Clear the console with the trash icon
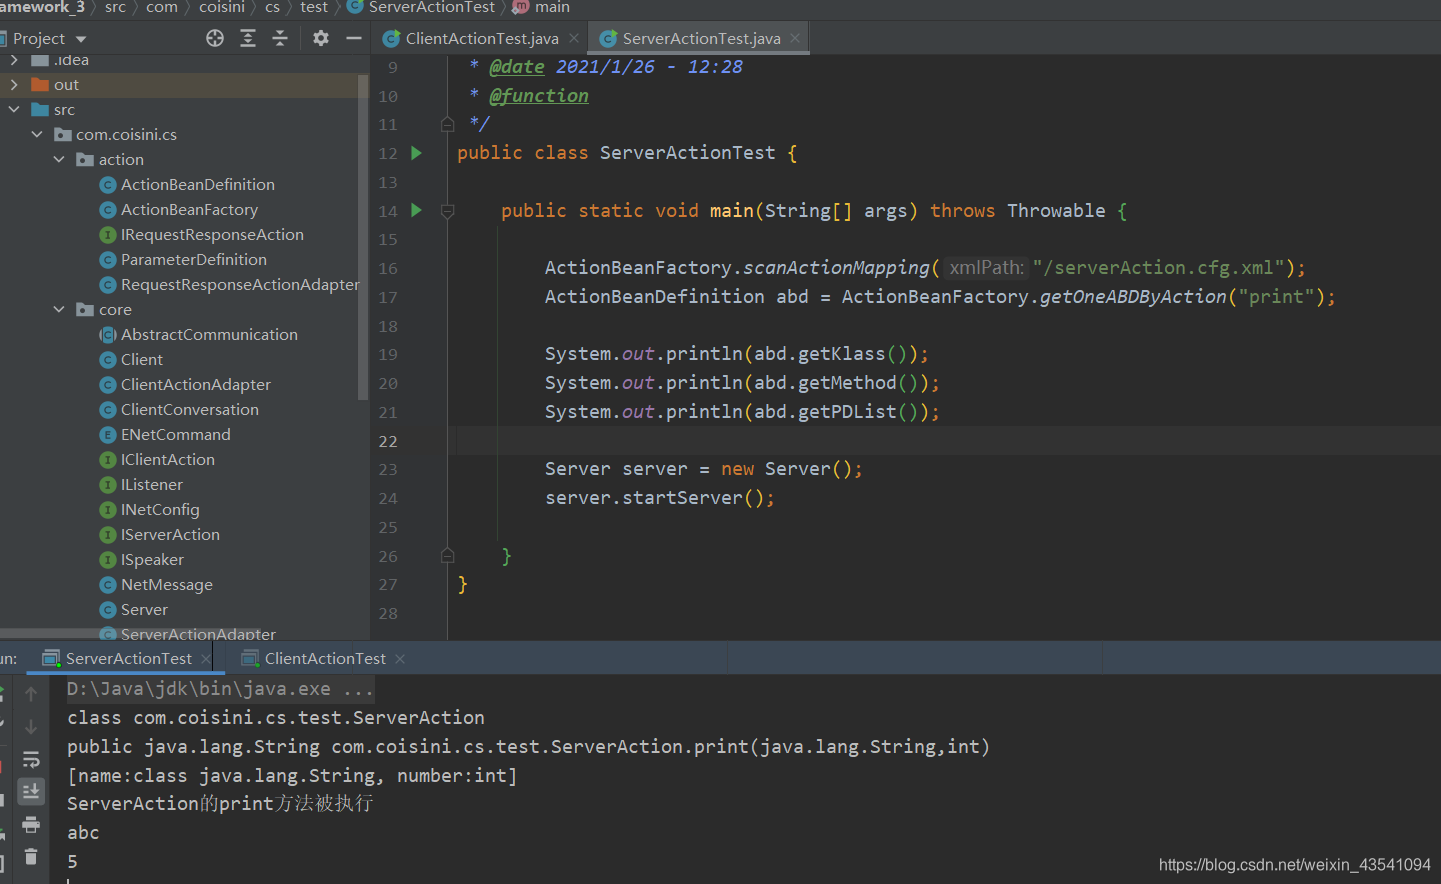This screenshot has height=884, width=1441. [31, 857]
